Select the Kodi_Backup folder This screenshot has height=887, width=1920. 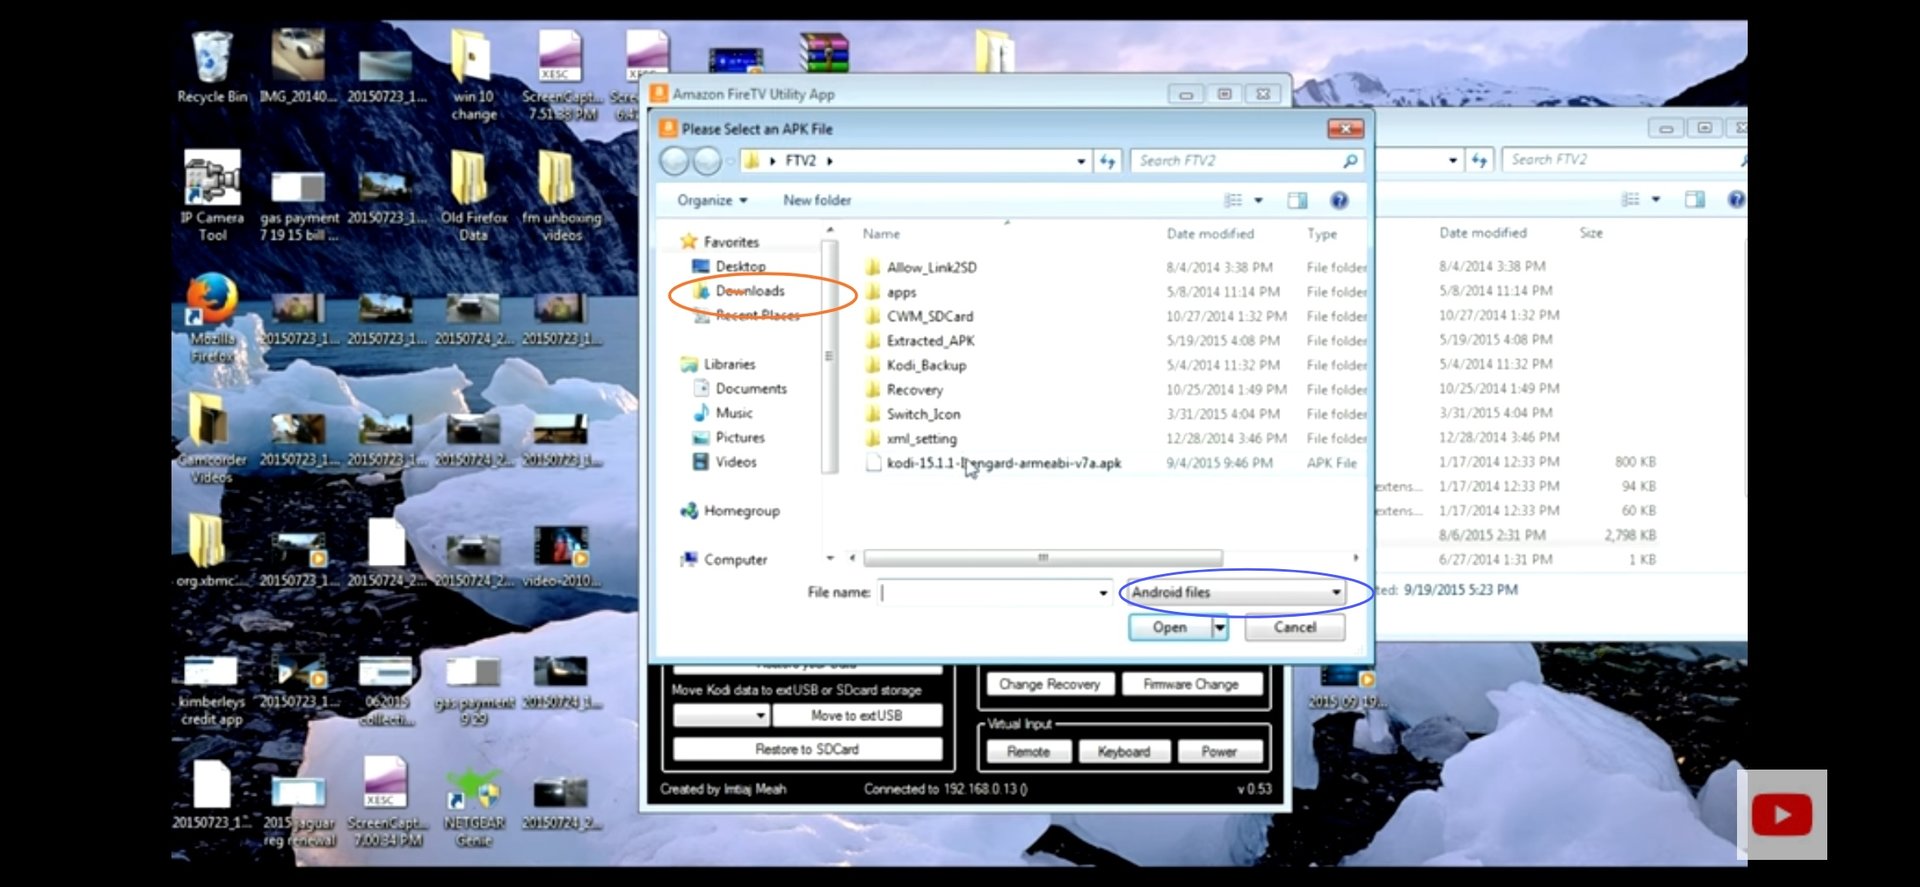[926, 365]
